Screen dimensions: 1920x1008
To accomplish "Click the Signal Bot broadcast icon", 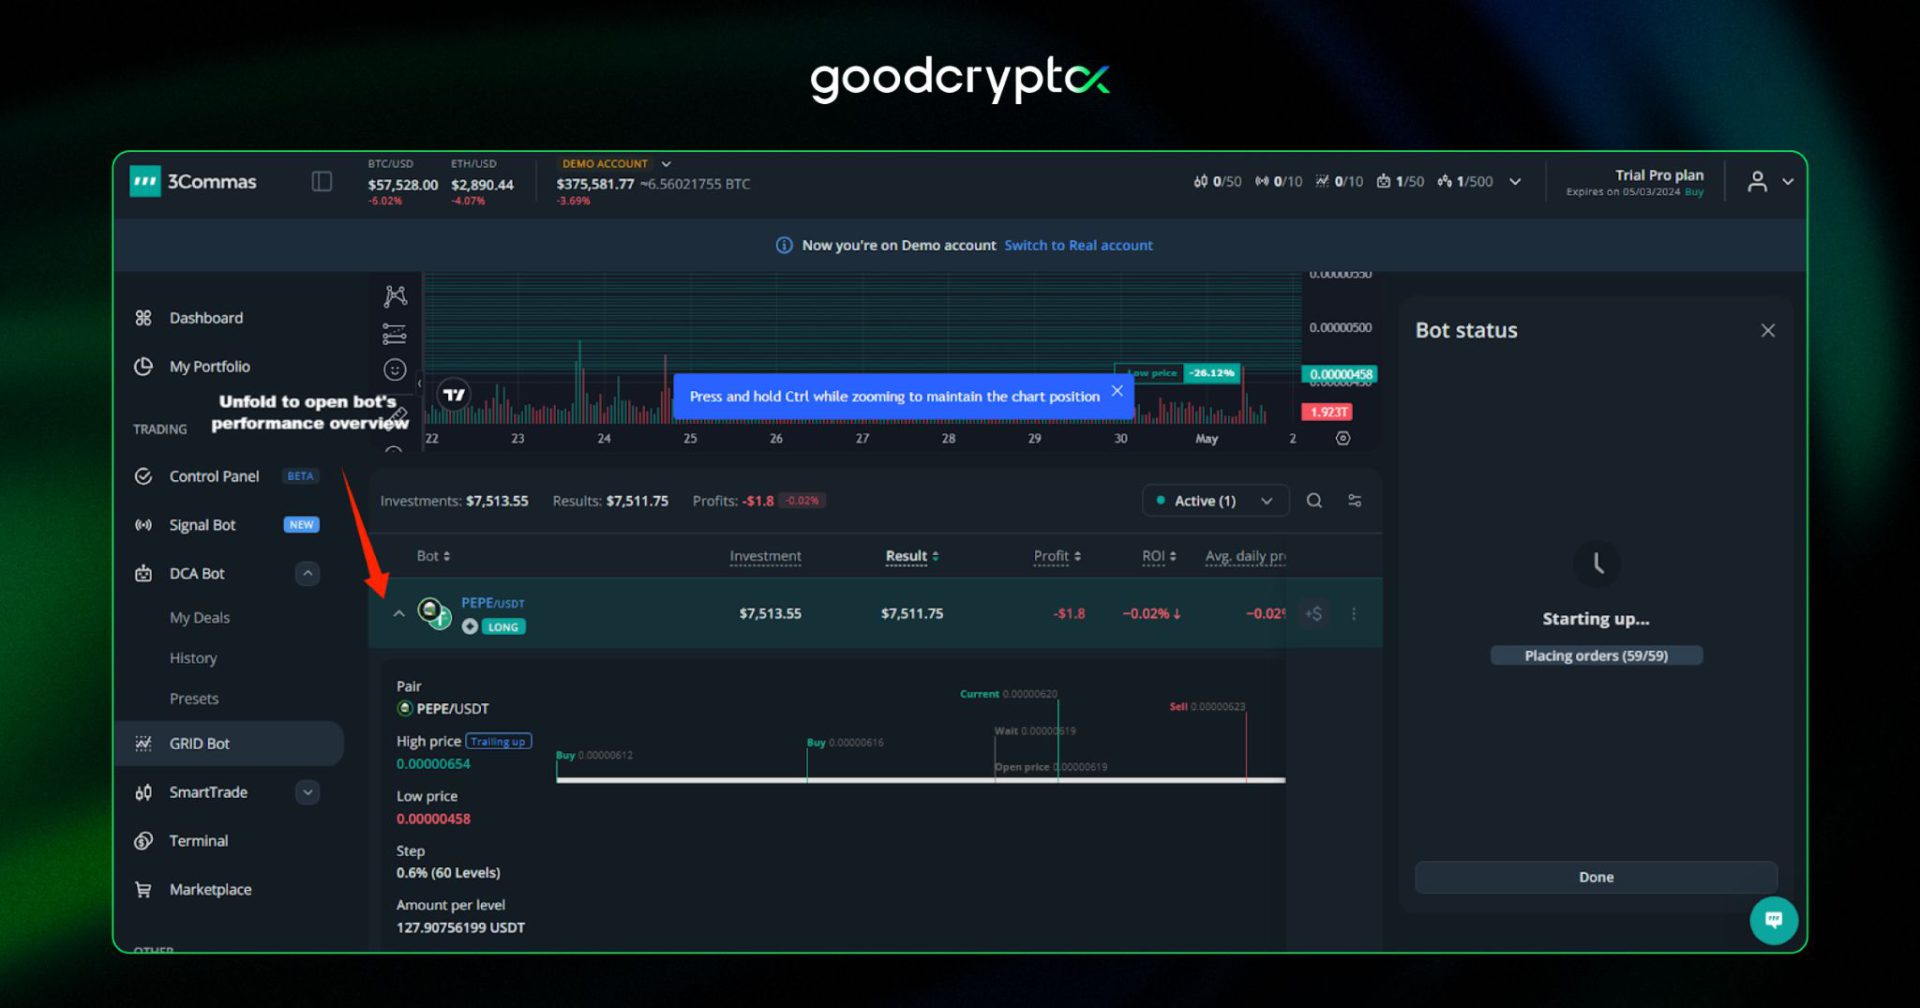I will tap(143, 525).
